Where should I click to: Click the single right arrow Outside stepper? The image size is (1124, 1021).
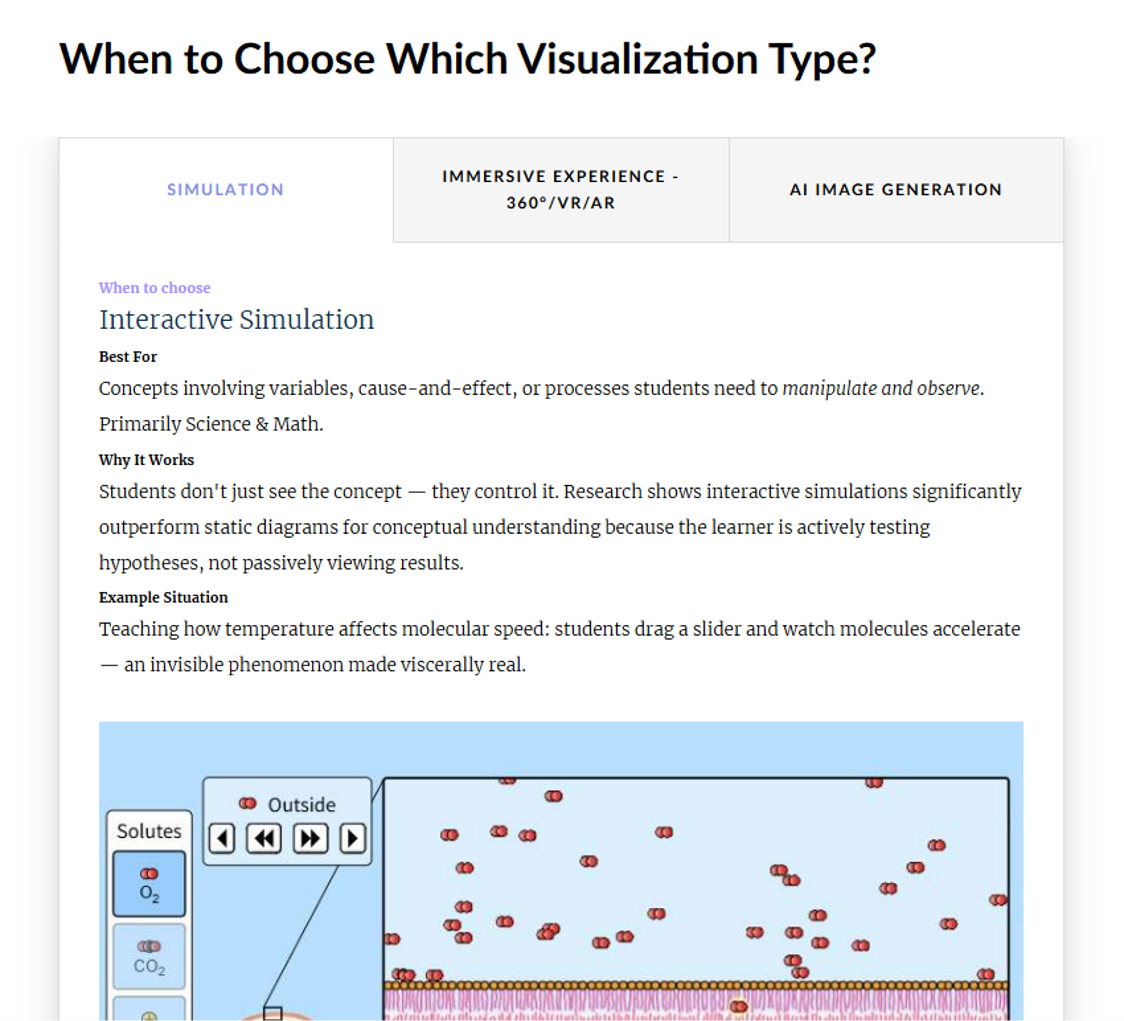353,838
